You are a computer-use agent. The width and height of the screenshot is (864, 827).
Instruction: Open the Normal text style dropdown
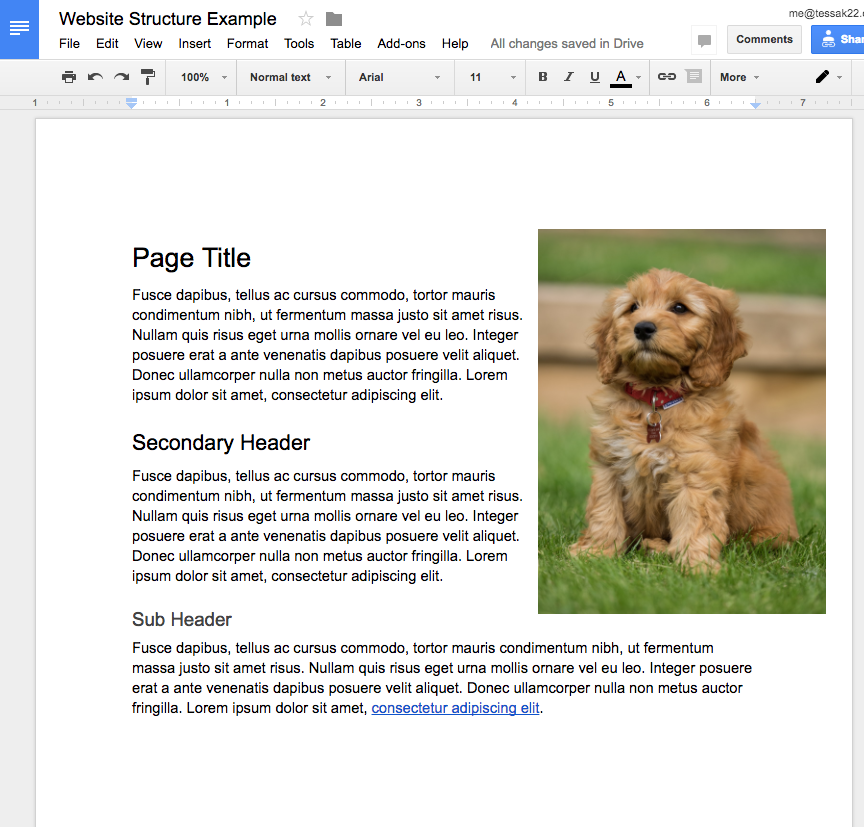point(290,77)
